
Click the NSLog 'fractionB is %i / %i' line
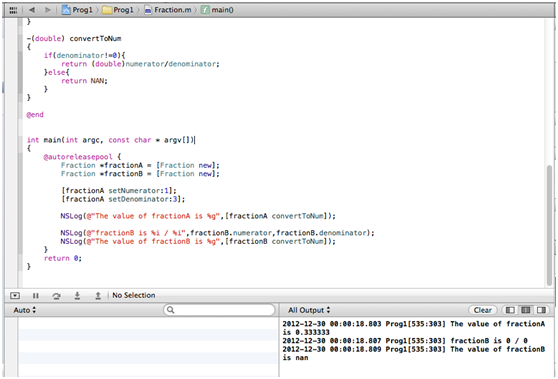pyautogui.click(x=217, y=233)
